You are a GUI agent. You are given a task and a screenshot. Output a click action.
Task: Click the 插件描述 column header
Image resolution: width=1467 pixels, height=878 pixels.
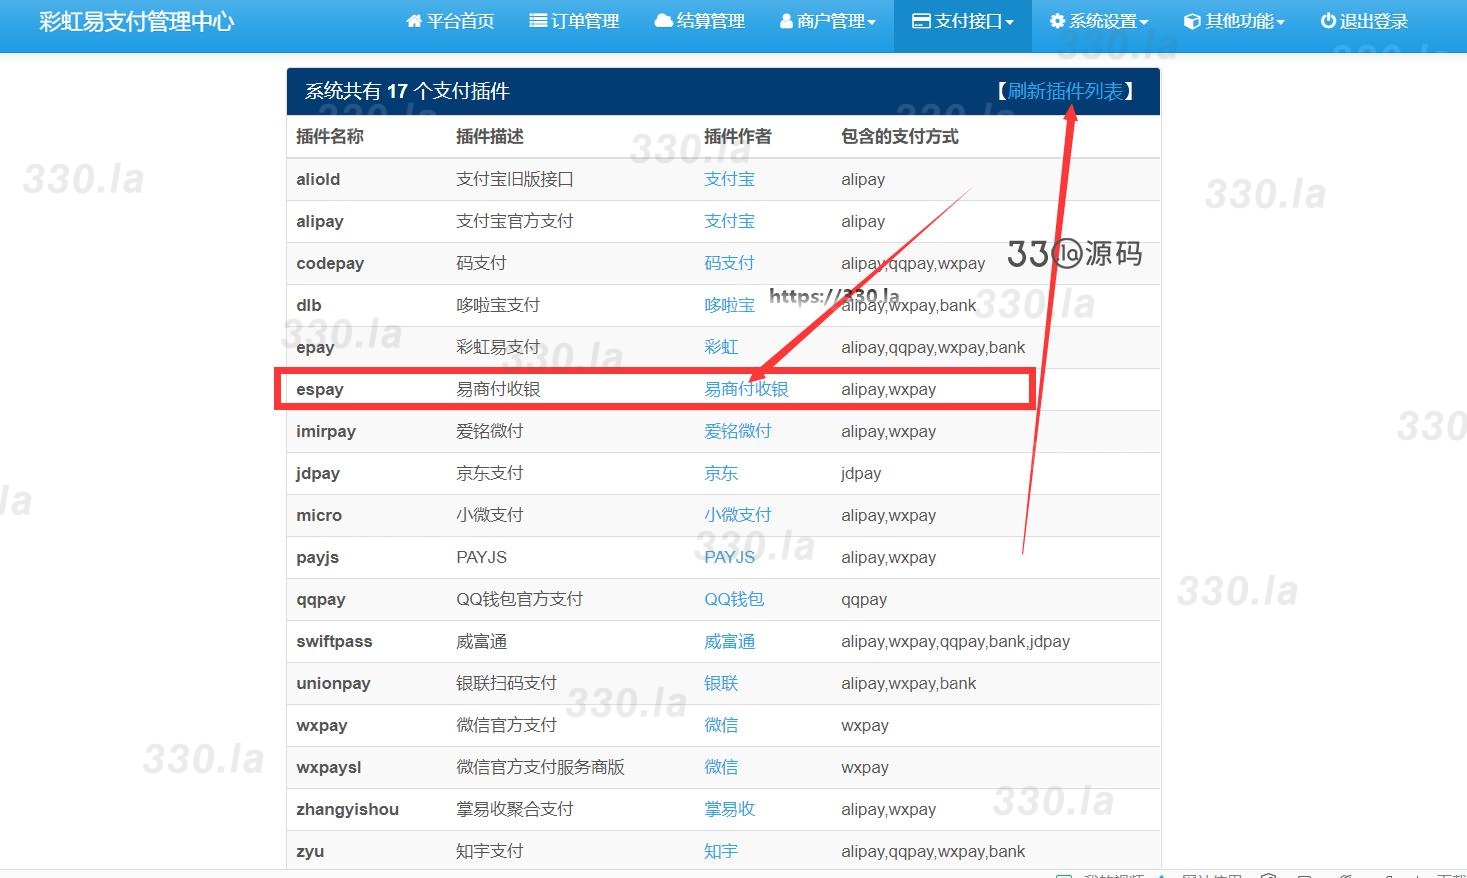(x=490, y=136)
